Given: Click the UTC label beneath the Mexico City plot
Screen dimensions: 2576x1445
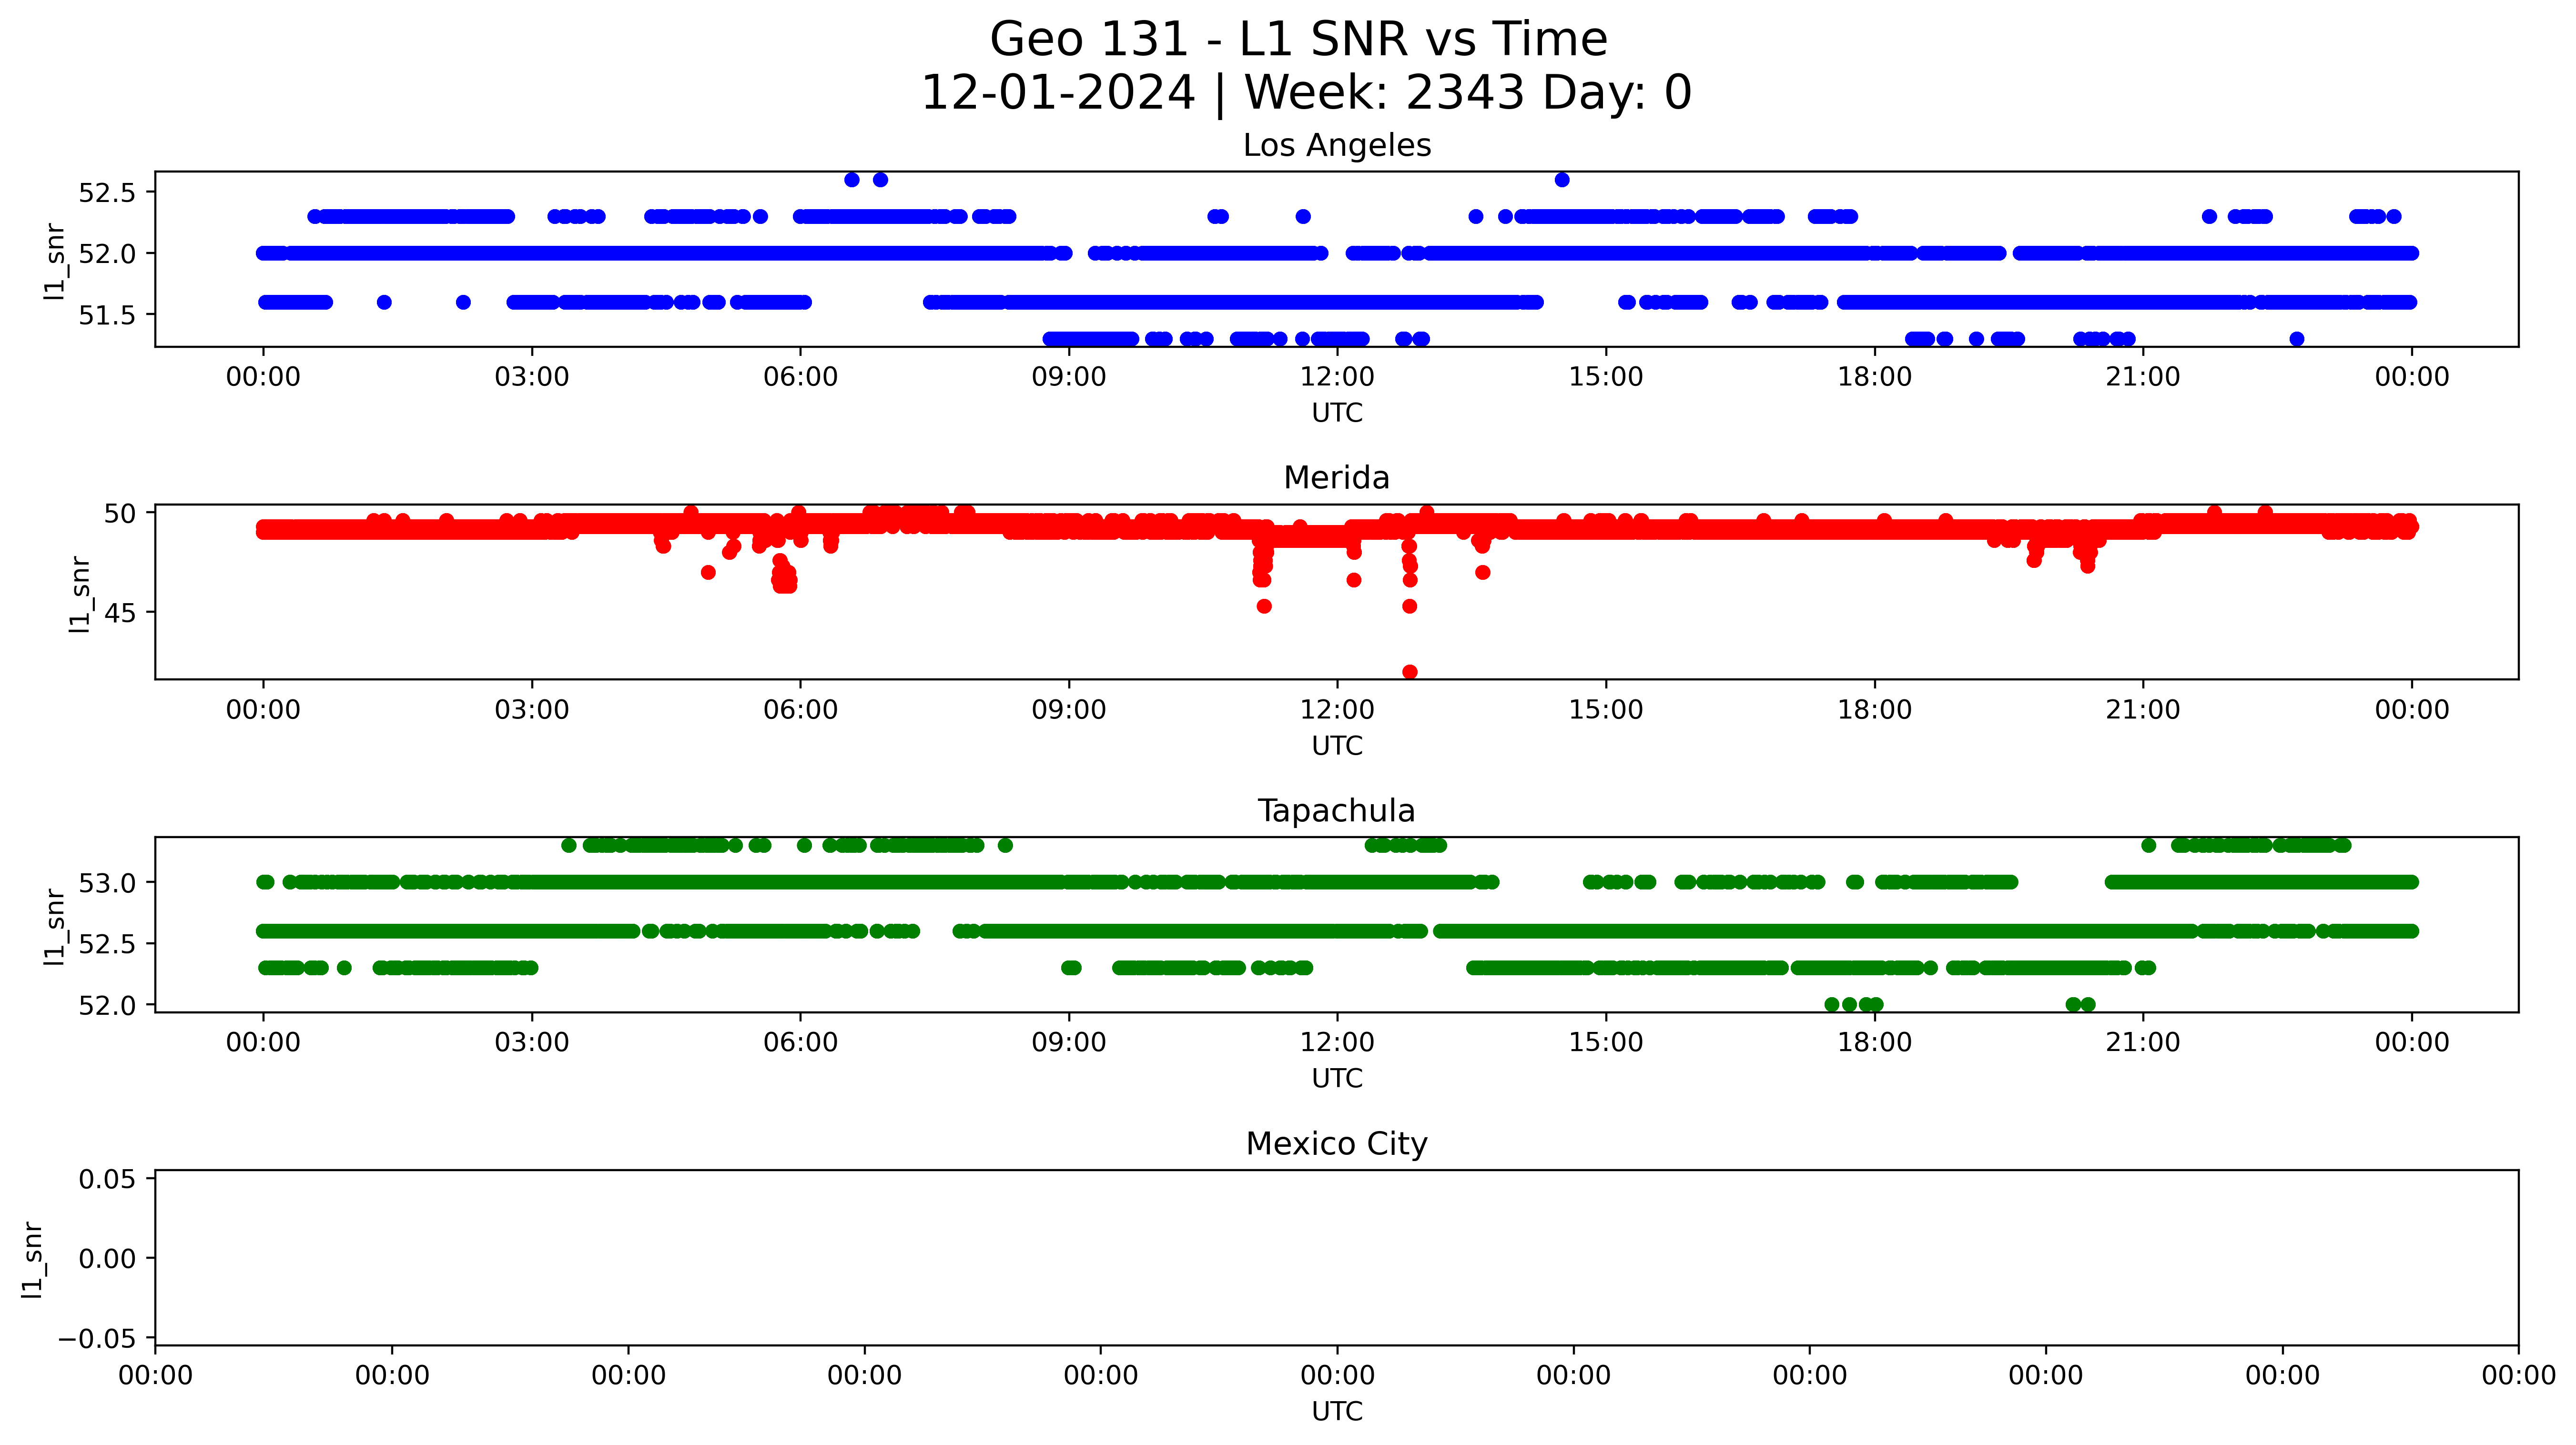Looking at the screenshot, I should [x=1336, y=1411].
